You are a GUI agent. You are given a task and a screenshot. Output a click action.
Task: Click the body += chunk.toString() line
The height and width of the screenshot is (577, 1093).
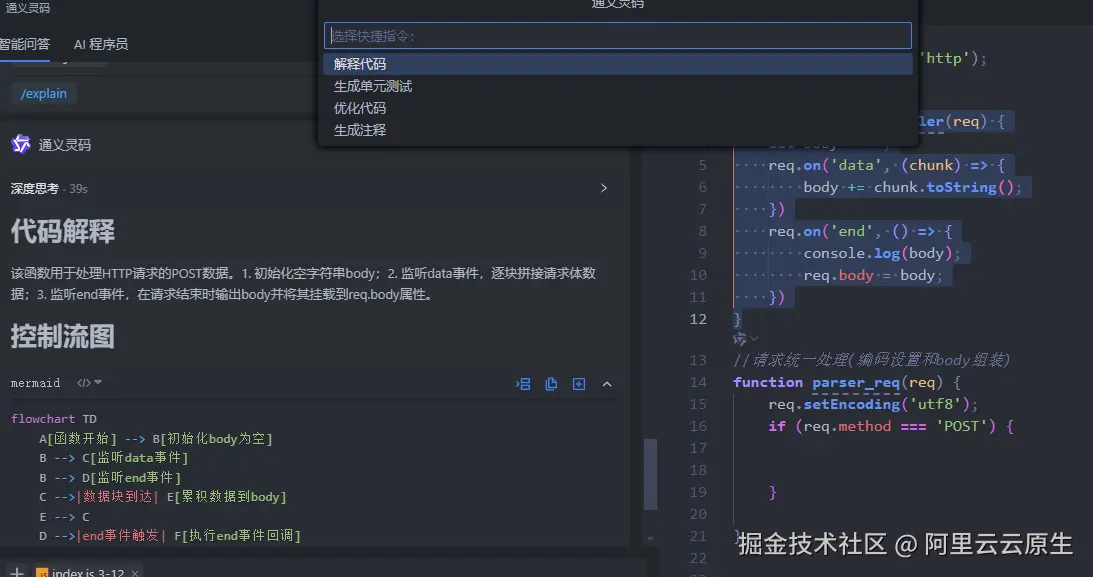pos(912,187)
